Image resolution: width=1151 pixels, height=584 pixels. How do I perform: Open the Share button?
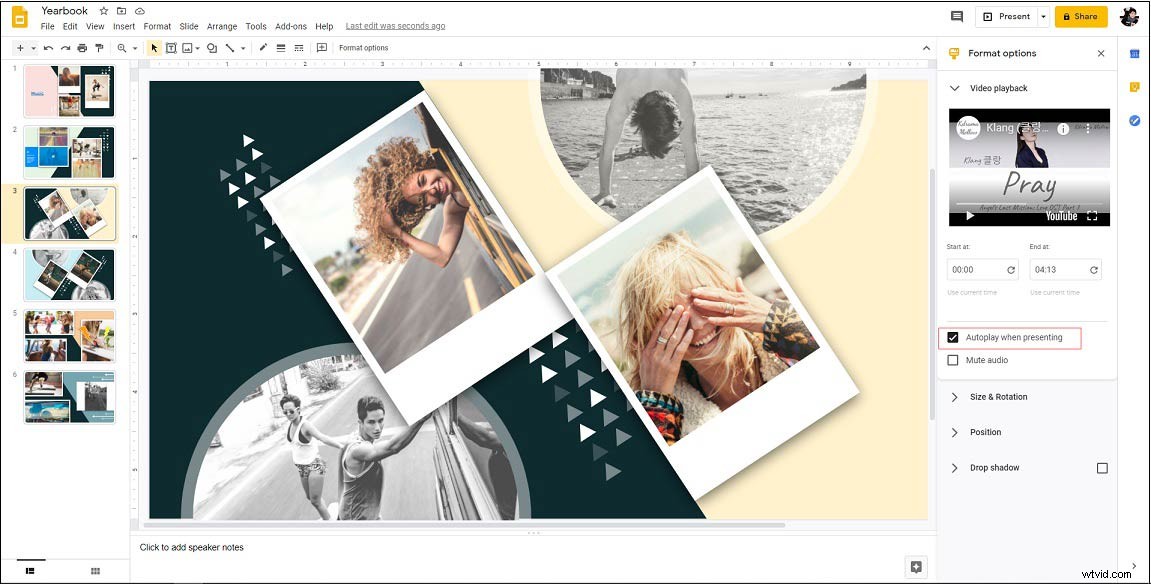(x=1081, y=16)
